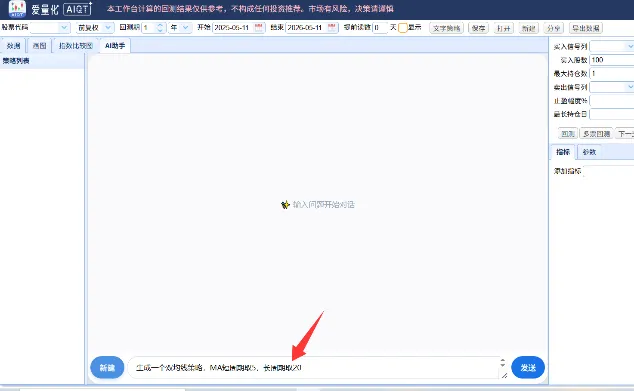Toggle the 显示 checkbox in toolbar
Screen dimensions: 634x391
403,28
